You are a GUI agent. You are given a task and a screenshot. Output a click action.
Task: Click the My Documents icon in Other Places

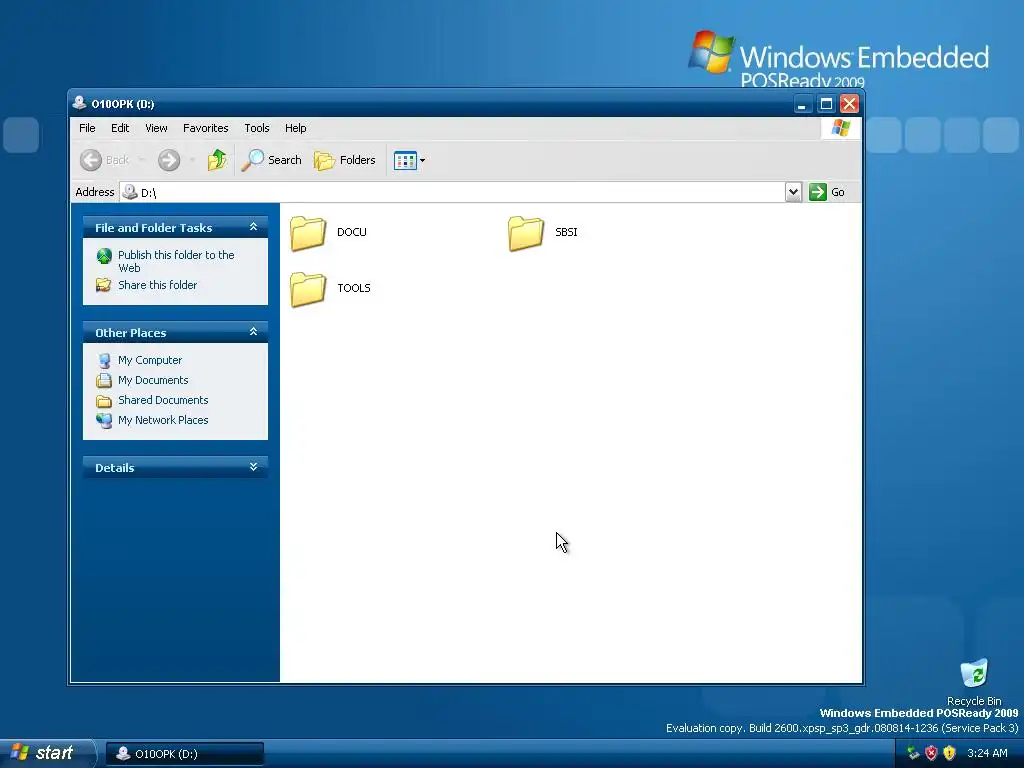104,380
